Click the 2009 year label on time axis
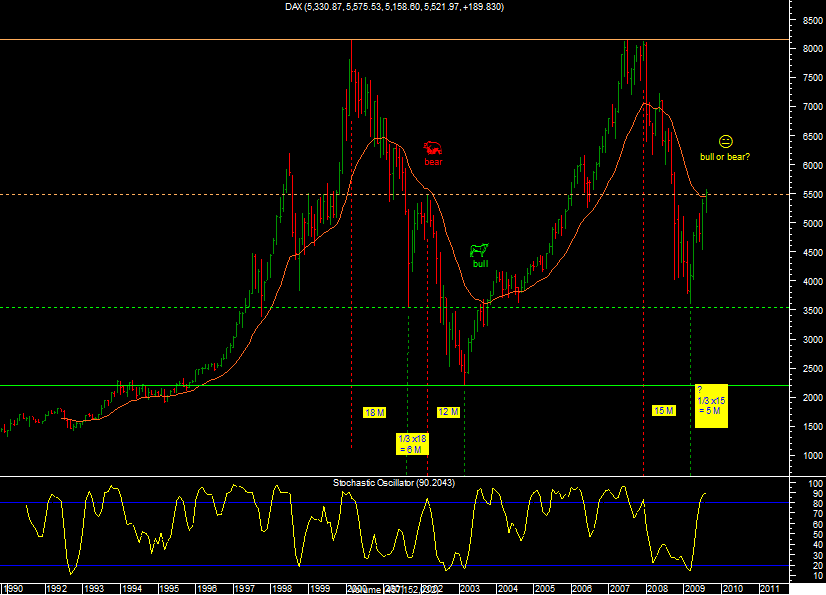This screenshot has height=595, width=826. (695, 589)
